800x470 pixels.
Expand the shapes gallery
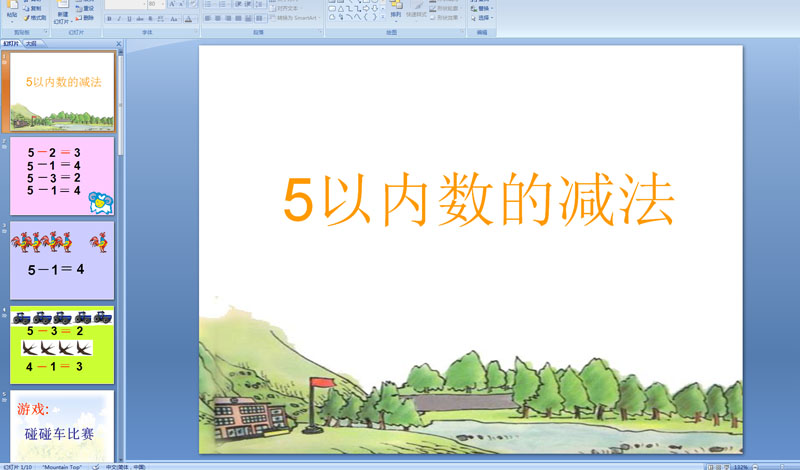tap(383, 17)
